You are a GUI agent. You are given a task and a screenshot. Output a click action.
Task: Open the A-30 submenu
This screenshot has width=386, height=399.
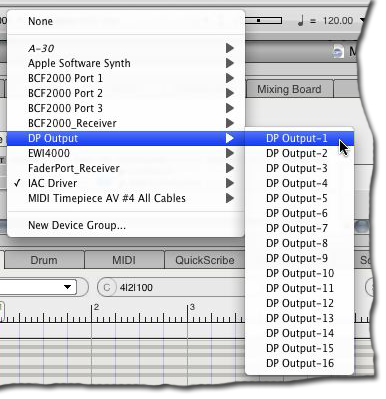(x=126, y=48)
